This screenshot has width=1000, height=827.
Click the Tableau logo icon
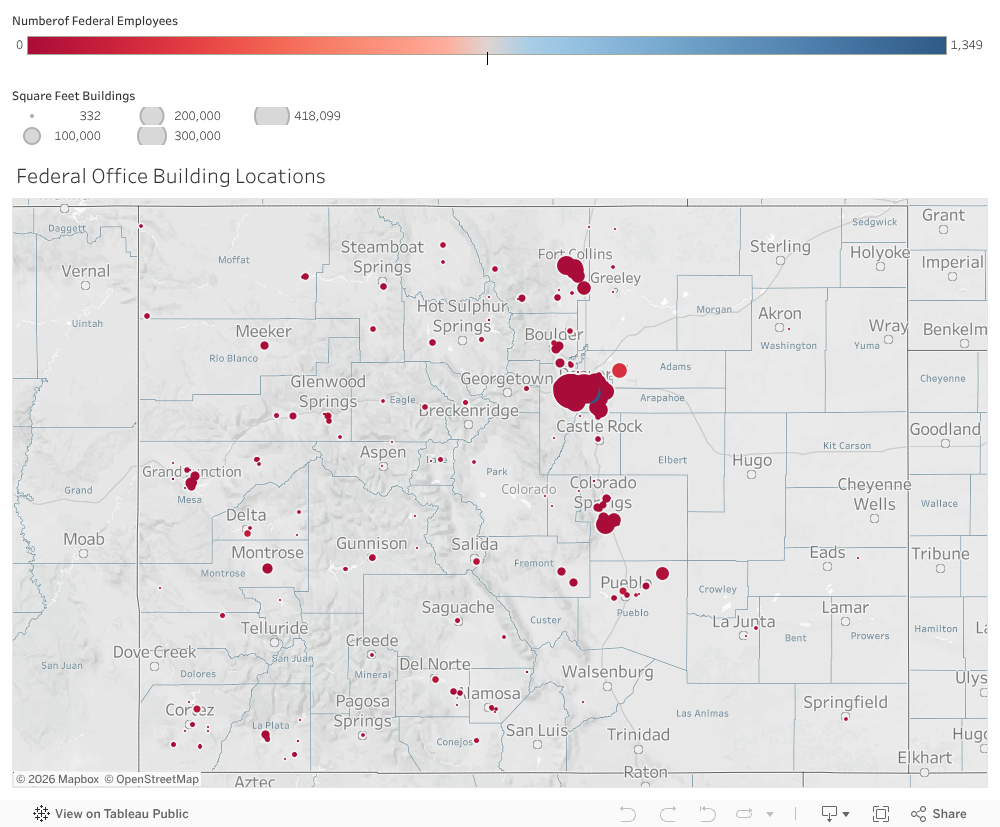[41, 814]
